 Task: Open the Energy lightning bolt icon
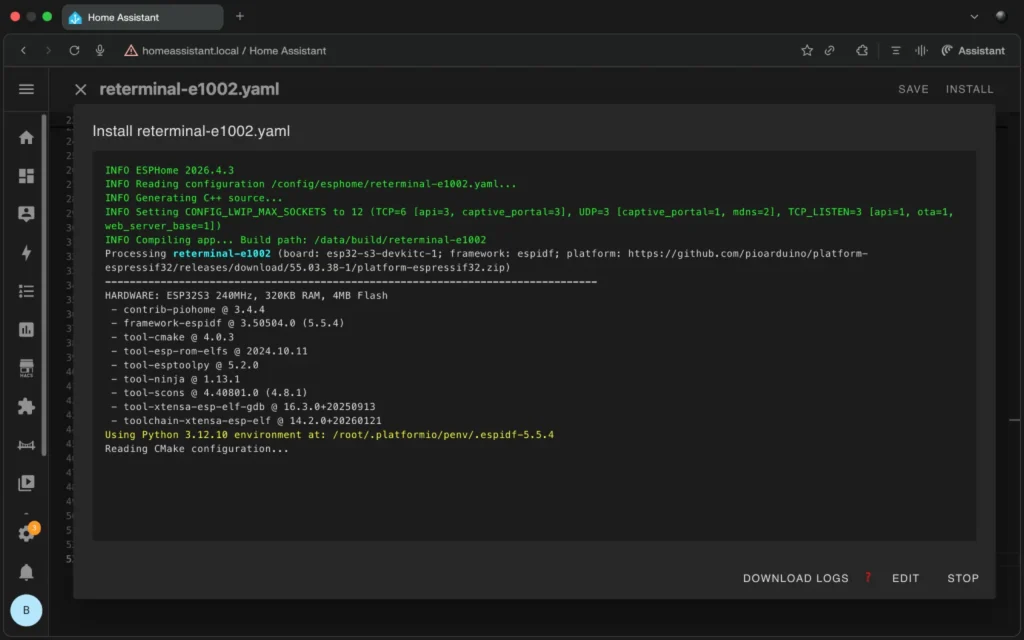click(x=26, y=253)
